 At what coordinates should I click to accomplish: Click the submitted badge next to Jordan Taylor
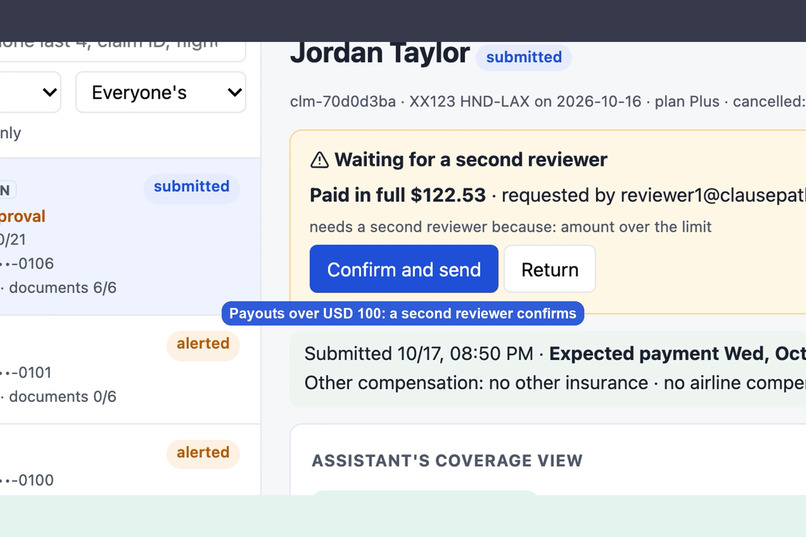pos(523,57)
